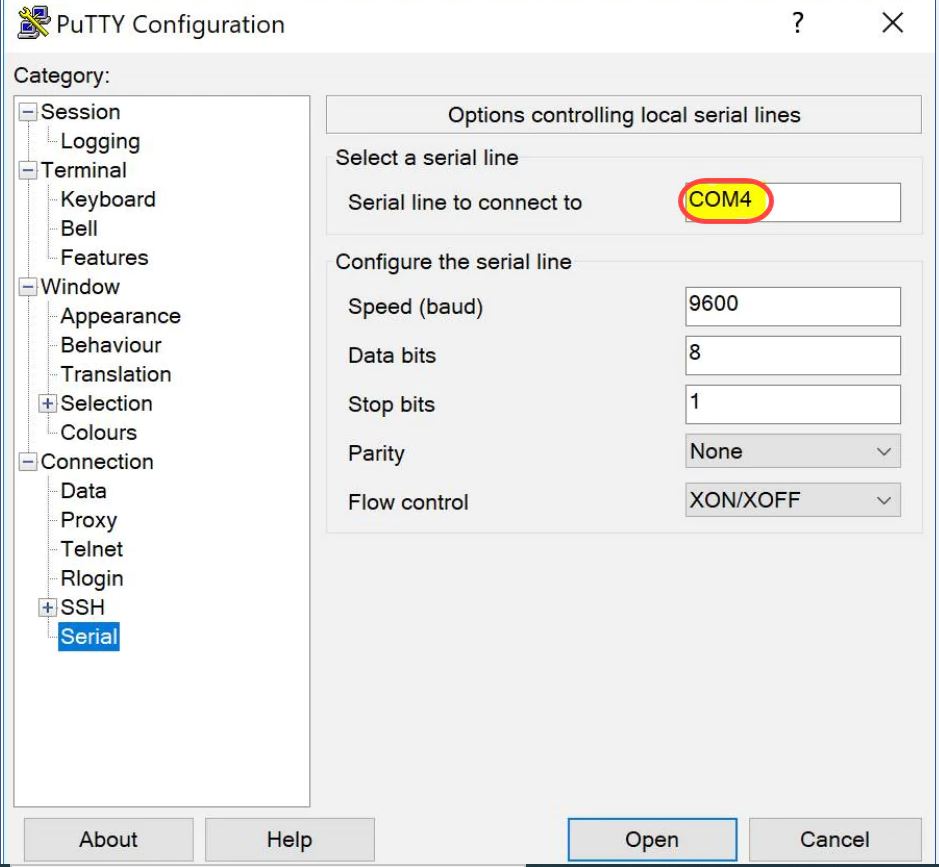939x867 pixels.
Task: Click the About button
Action: coord(107,839)
